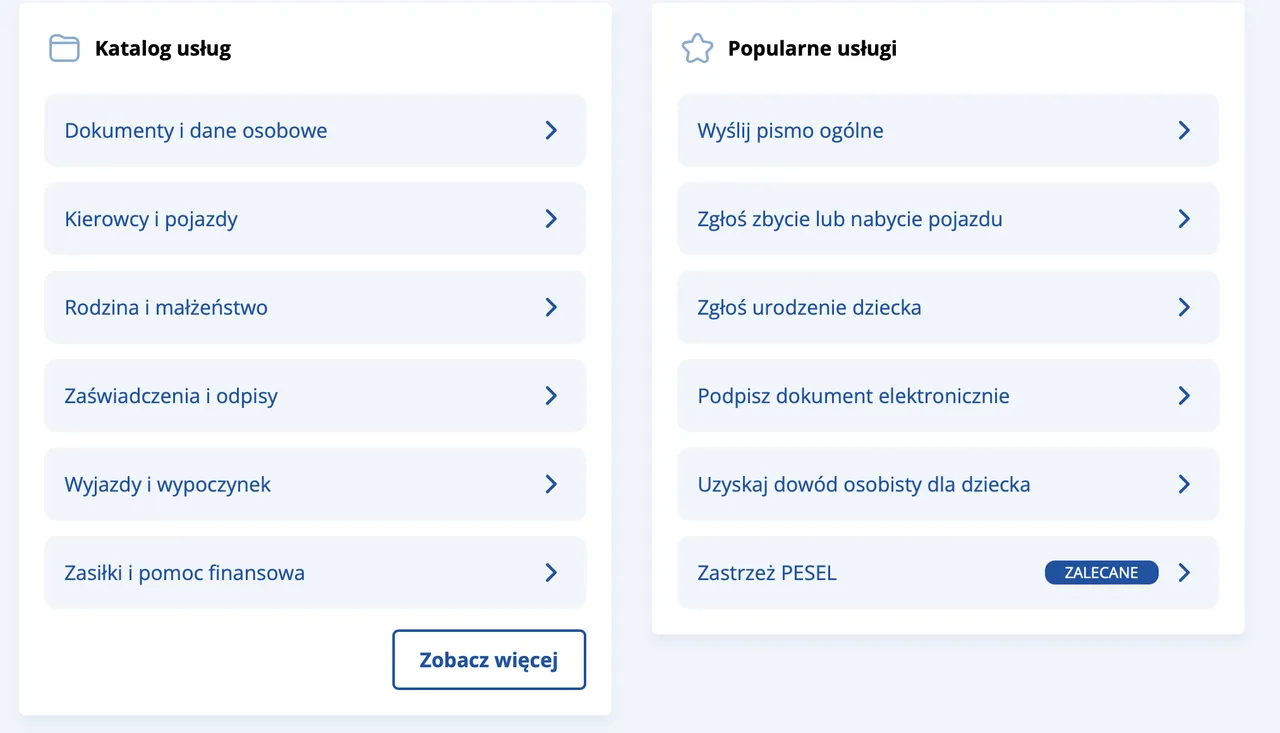1280x733 pixels.
Task: Click the Zobacz więcej button
Action: (488, 659)
